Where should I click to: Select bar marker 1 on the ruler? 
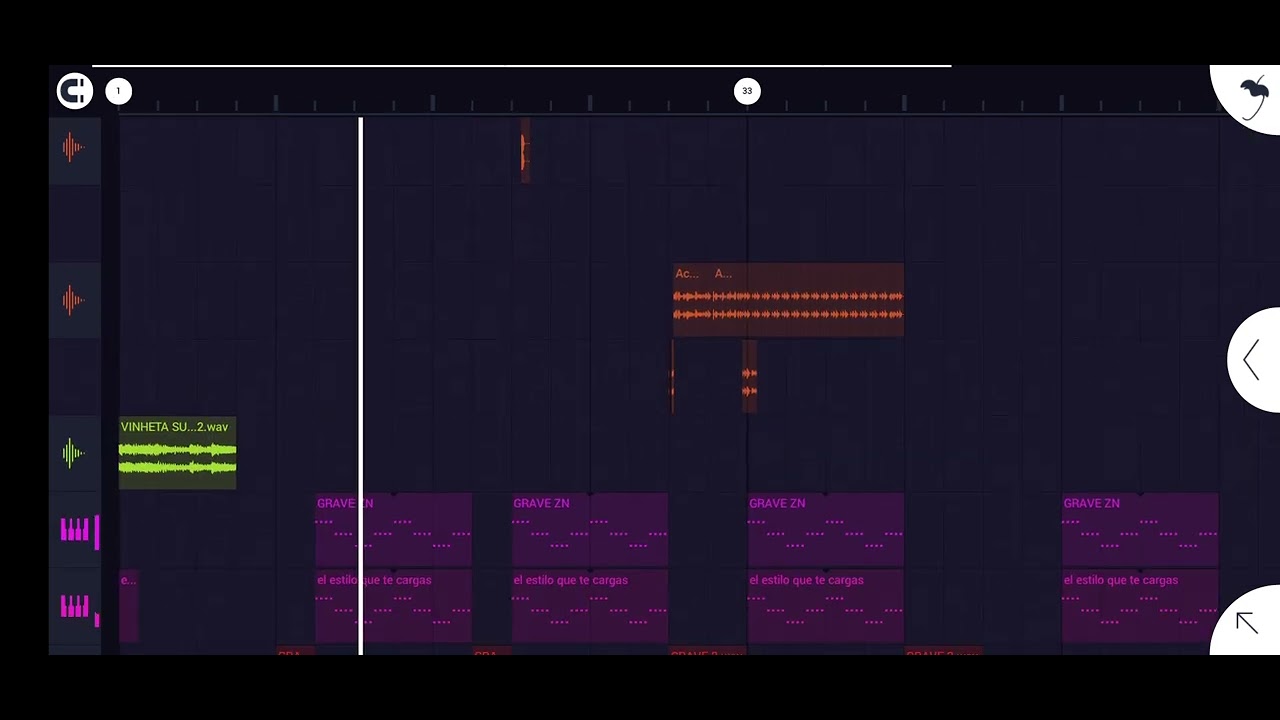click(x=118, y=91)
